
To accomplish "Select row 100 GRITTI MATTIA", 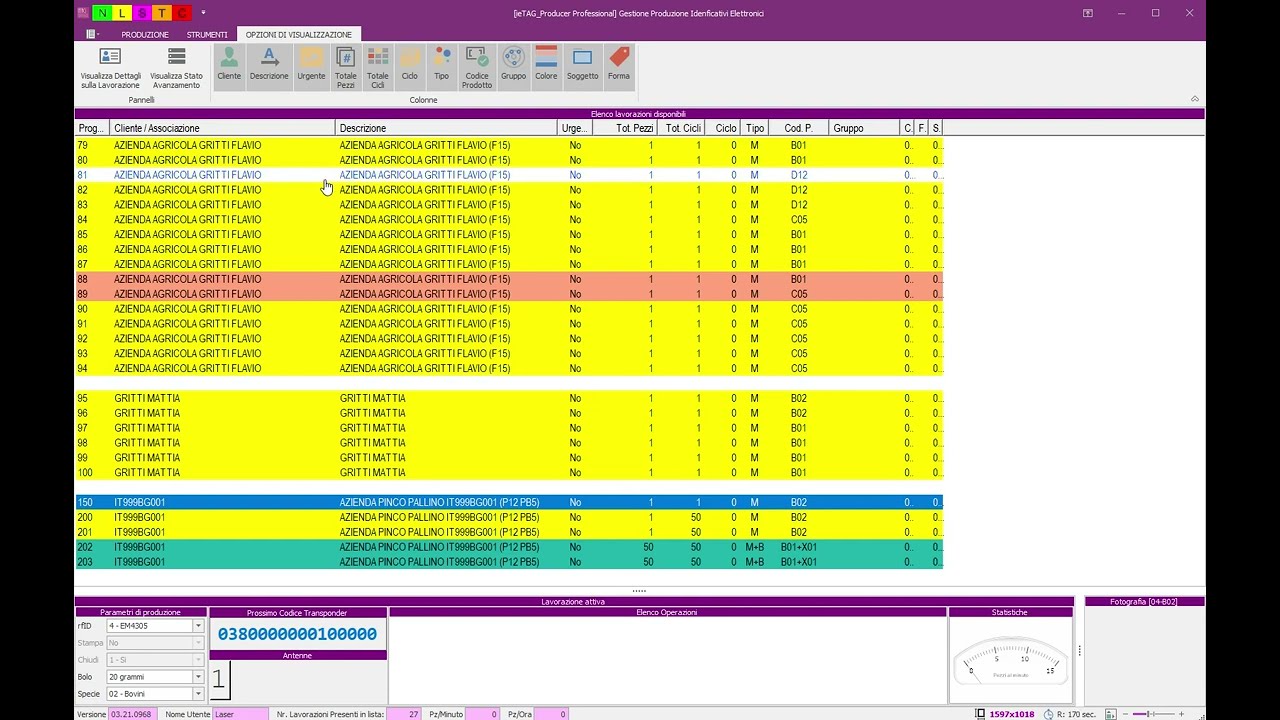I will [x=509, y=472].
